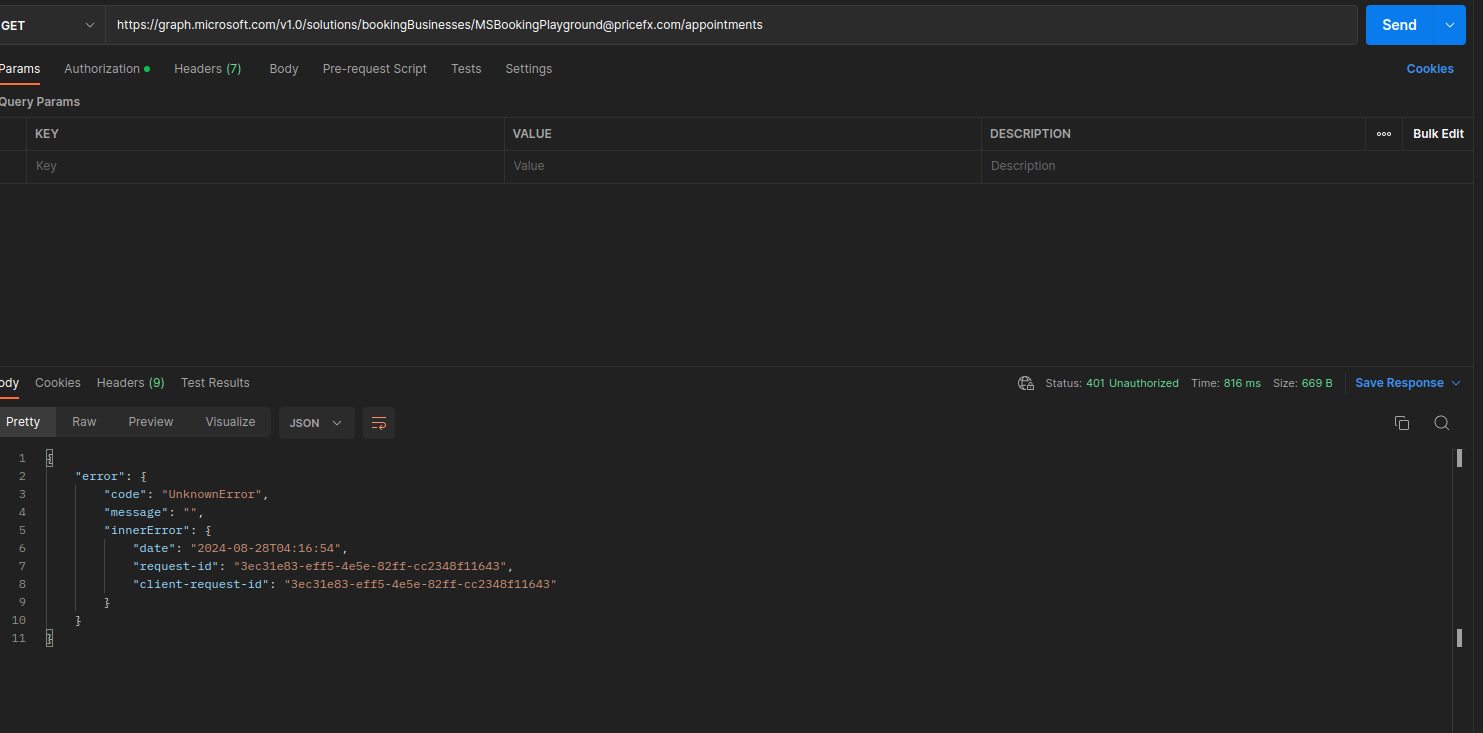1483x733 pixels.
Task: Select the Raw view mode
Action: (x=84, y=422)
